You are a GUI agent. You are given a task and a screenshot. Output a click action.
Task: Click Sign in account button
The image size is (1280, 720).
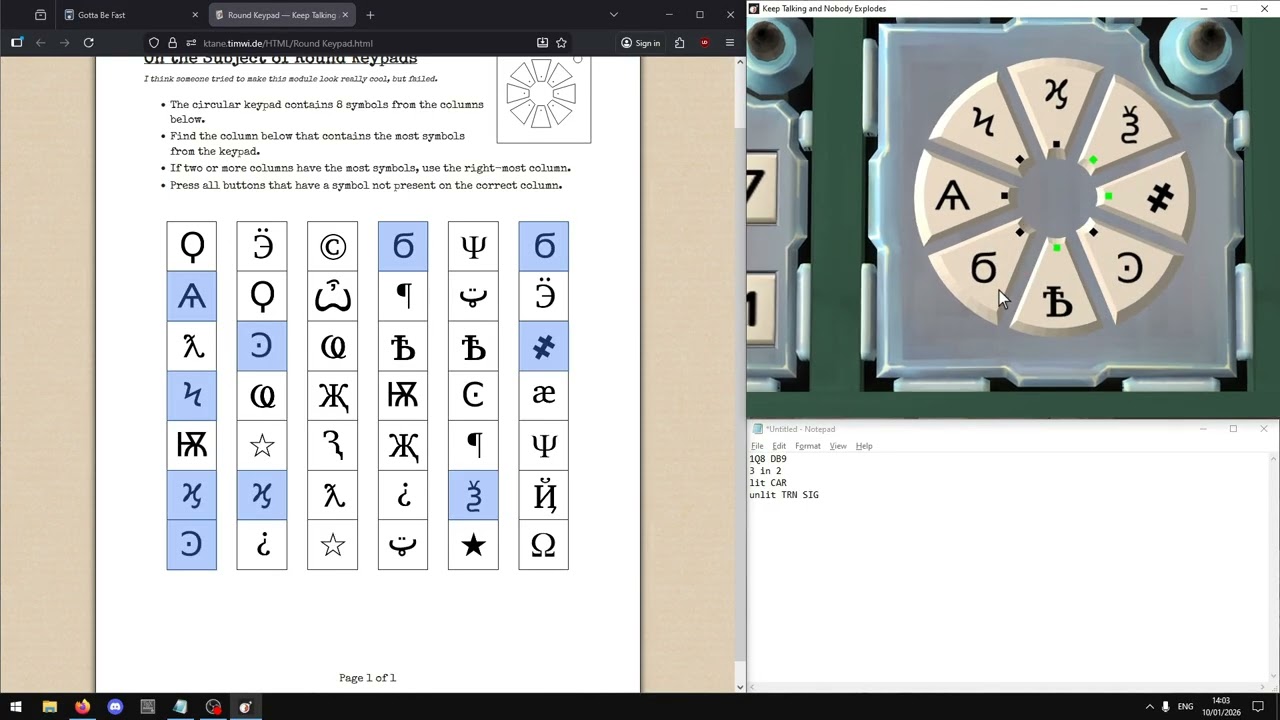(x=640, y=43)
